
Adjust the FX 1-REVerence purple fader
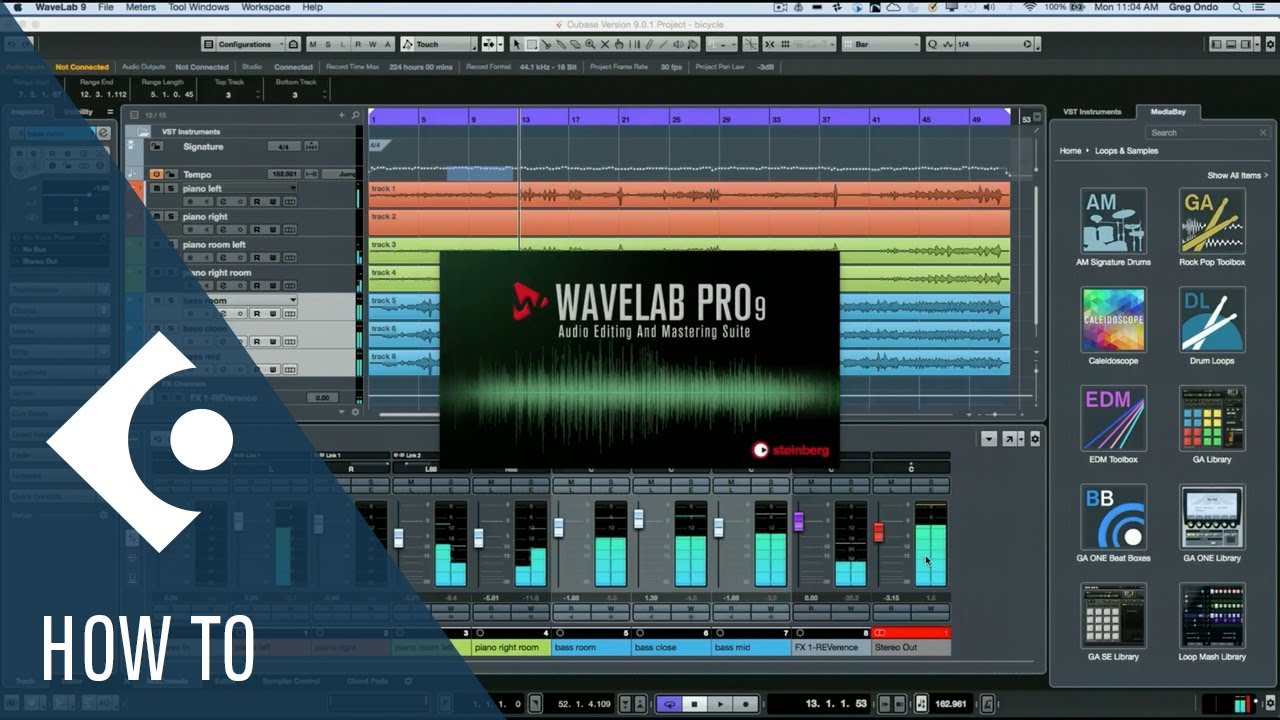click(x=798, y=521)
